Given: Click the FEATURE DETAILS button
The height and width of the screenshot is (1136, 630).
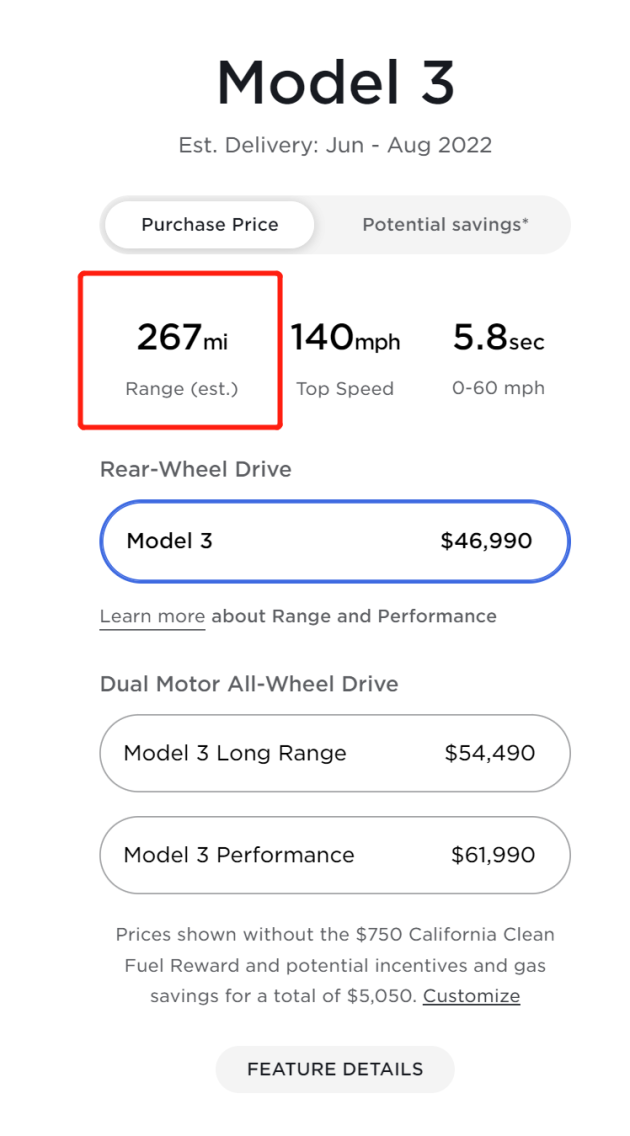Looking at the screenshot, I should point(335,1069).
